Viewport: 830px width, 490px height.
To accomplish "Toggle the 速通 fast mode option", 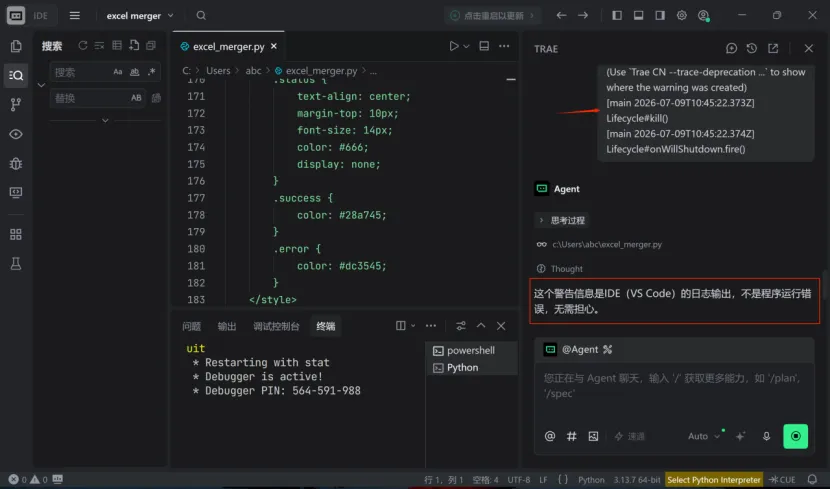I will tap(629, 436).
